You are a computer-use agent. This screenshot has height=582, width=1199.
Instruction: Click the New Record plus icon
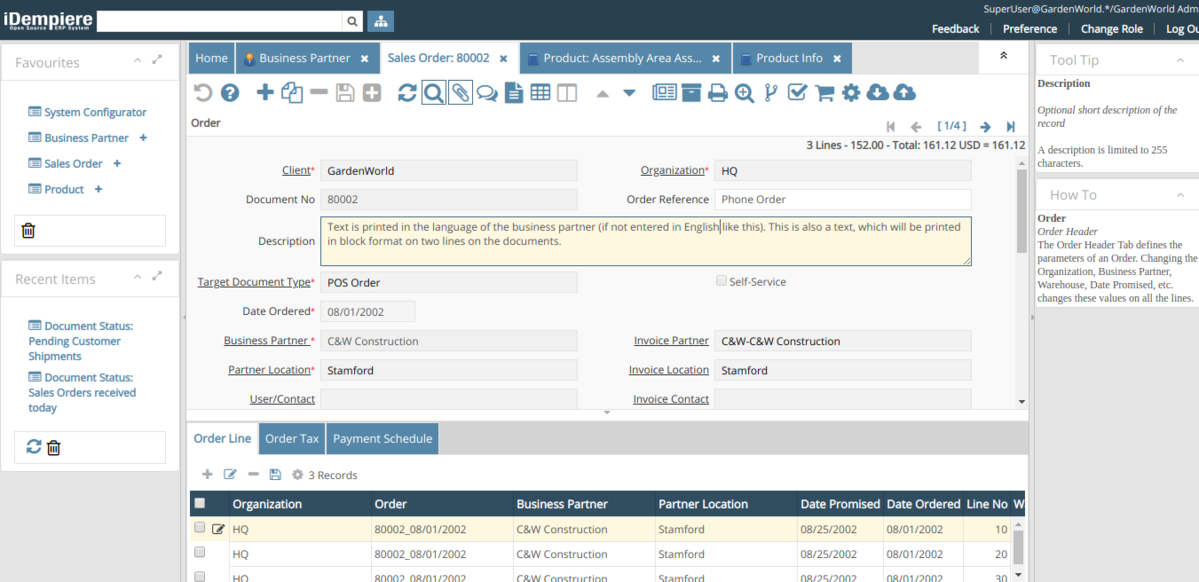pos(265,93)
